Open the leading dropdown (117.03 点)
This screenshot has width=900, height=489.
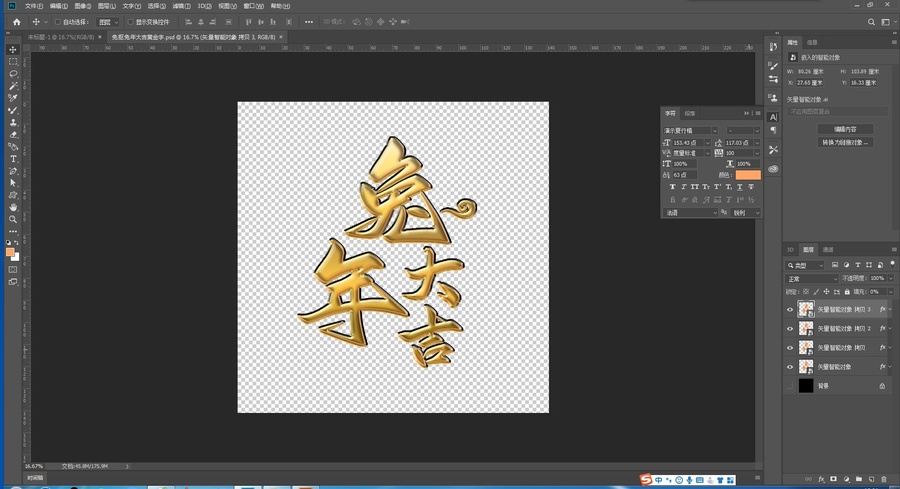point(757,143)
